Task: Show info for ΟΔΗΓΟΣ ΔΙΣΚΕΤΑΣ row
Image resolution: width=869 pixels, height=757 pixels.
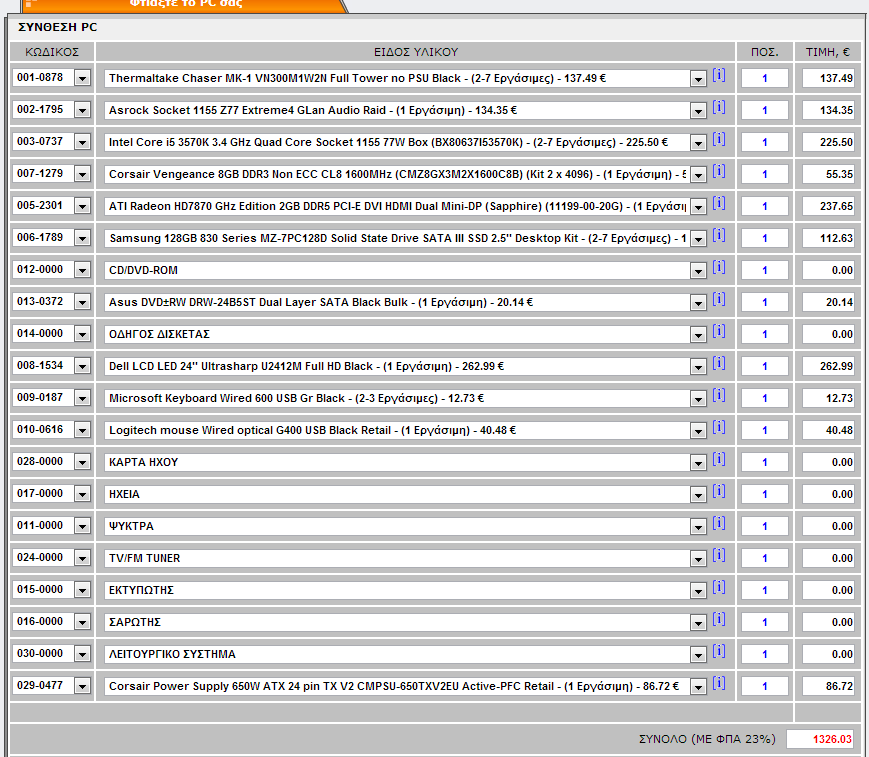Action: click(719, 331)
